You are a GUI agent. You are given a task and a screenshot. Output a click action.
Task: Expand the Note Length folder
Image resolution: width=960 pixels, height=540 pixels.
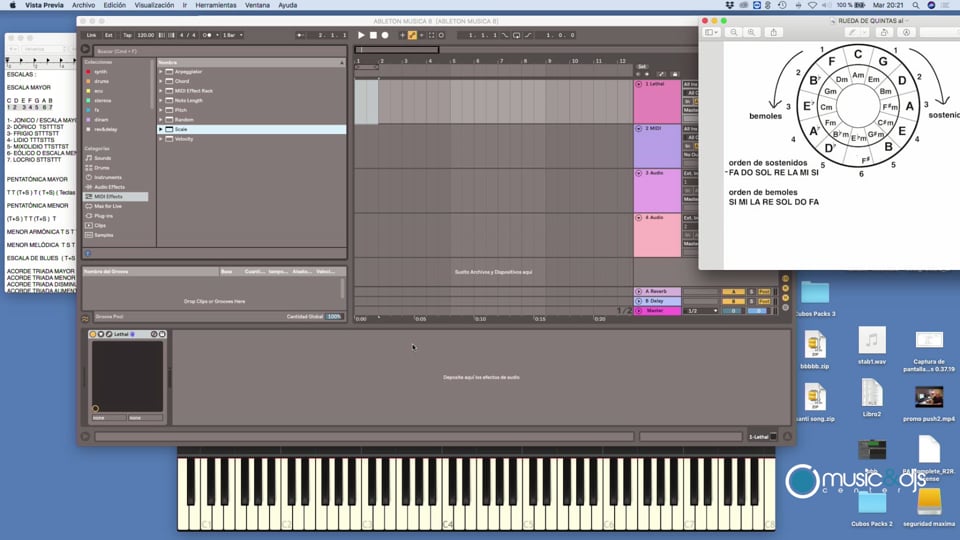161,100
